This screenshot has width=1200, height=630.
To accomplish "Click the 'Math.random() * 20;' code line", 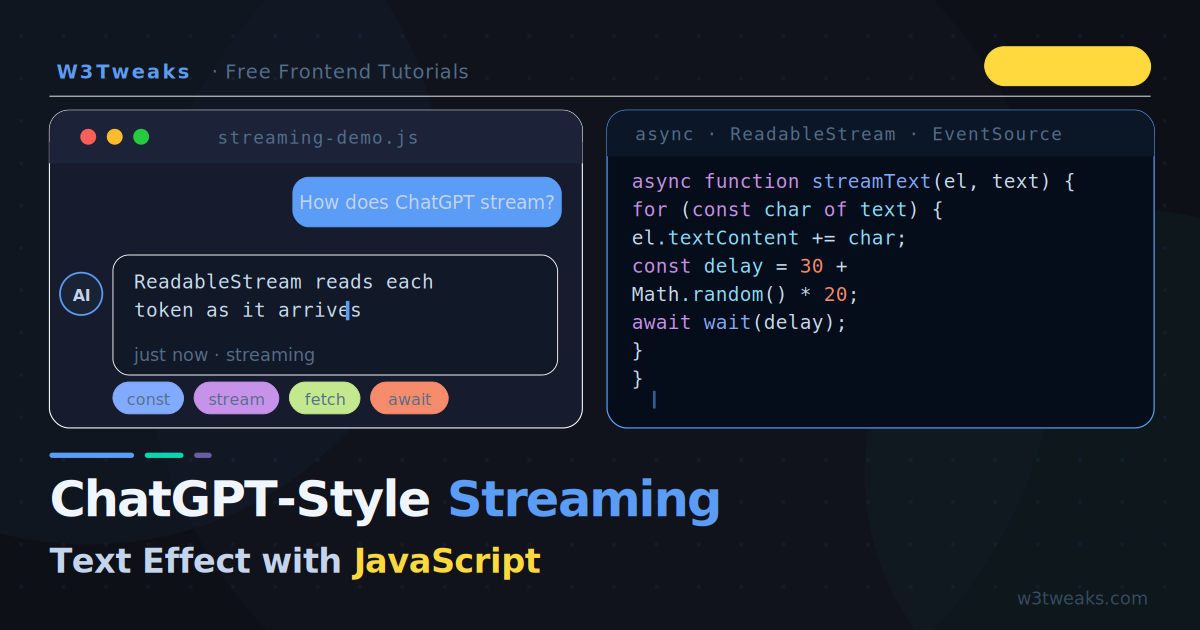I will [745, 294].
